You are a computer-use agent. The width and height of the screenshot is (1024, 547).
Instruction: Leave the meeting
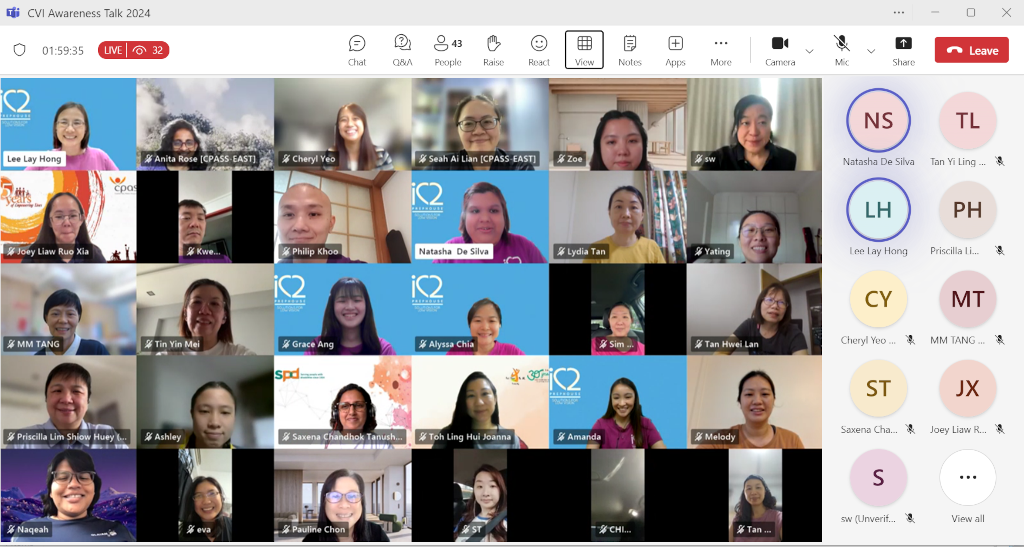tap(971, 50)
